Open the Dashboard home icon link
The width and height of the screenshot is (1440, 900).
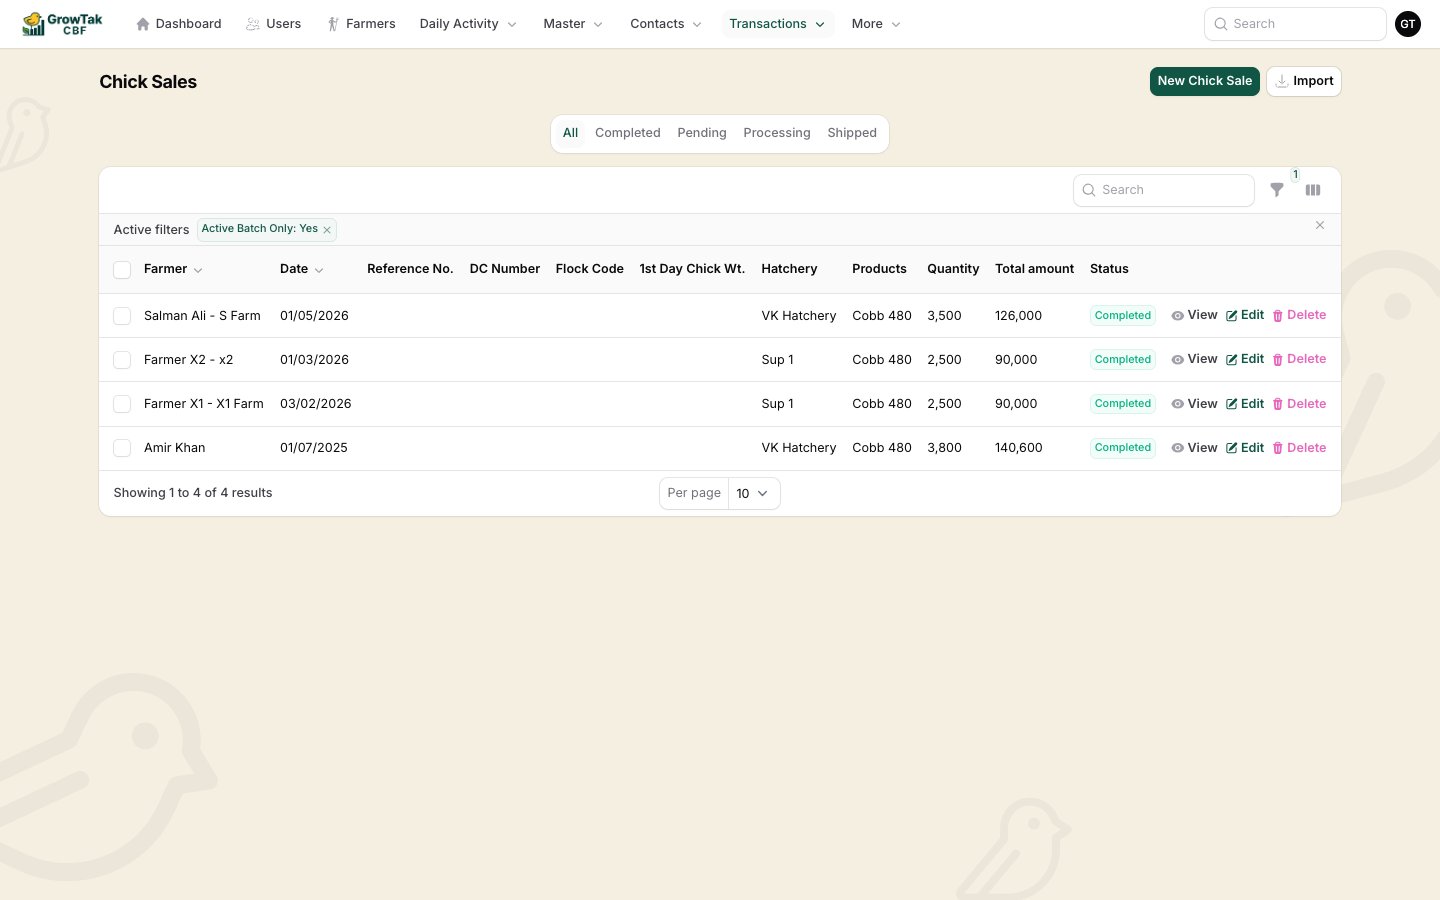(178, 24)
